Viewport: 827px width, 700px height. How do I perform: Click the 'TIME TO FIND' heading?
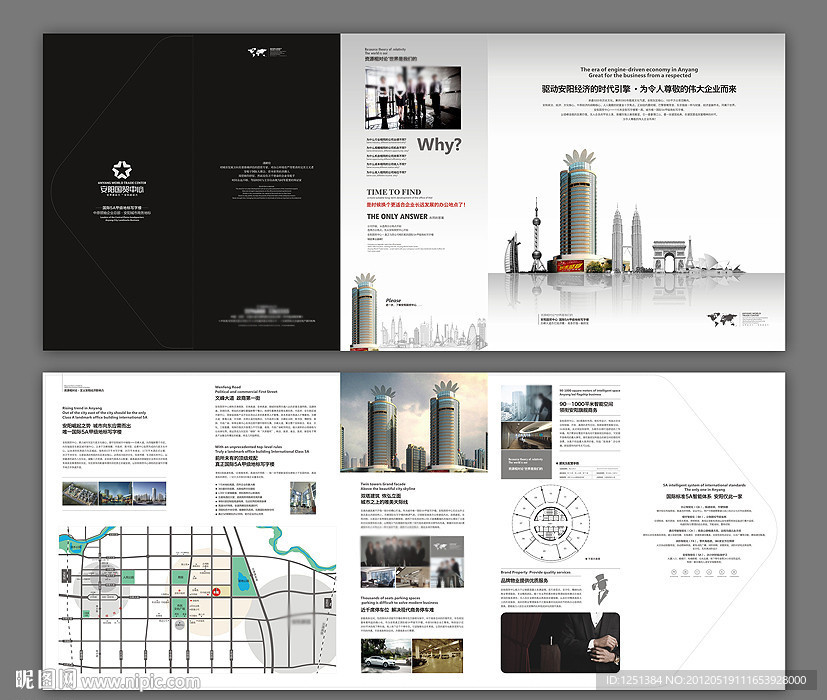394,192
